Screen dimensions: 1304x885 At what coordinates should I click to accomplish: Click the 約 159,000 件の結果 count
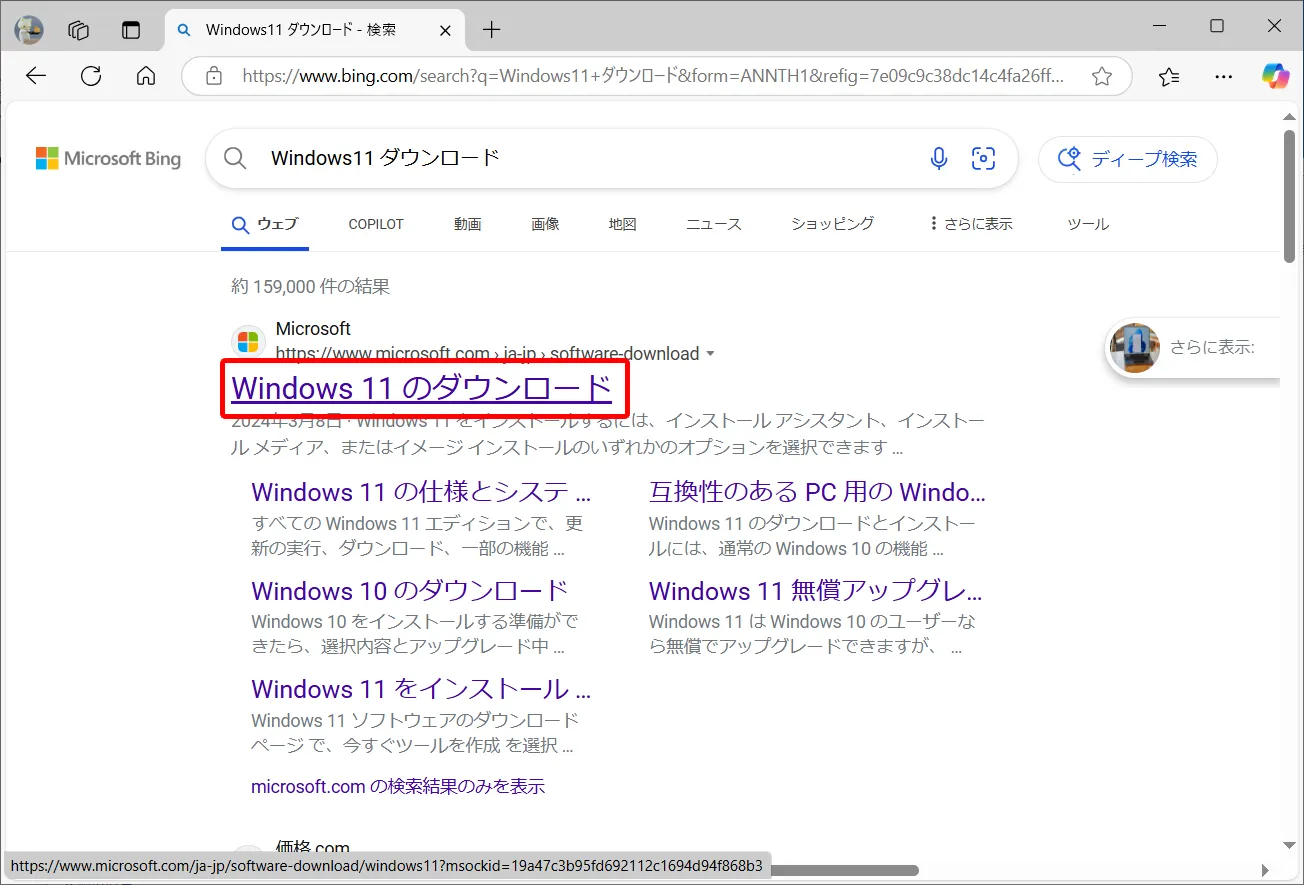310,287
